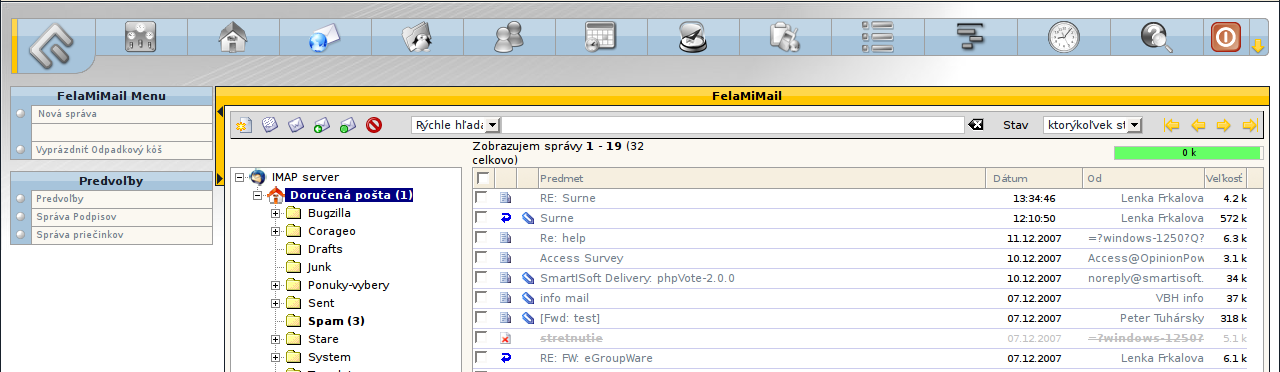Open the 'Rýchle hľadanie' search type dropdown
The height and width of the screenshot is (372, 1280).
point(455,125)
